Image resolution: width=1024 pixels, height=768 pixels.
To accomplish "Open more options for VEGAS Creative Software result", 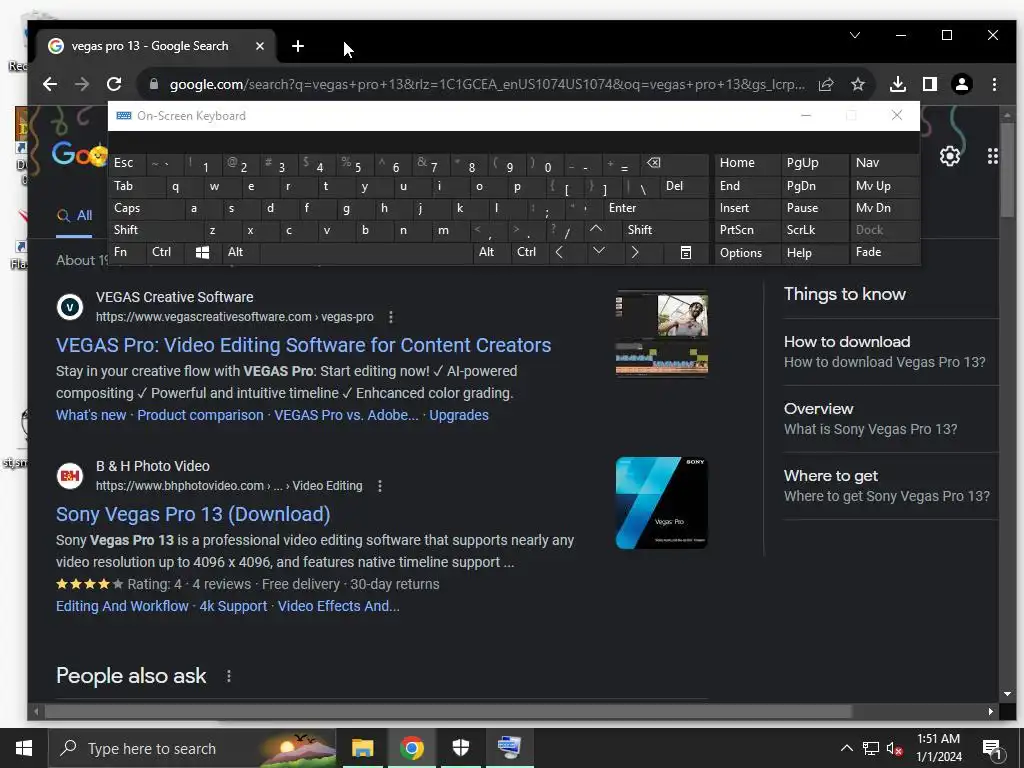I will pyautogui.click(x=391, y=317).
